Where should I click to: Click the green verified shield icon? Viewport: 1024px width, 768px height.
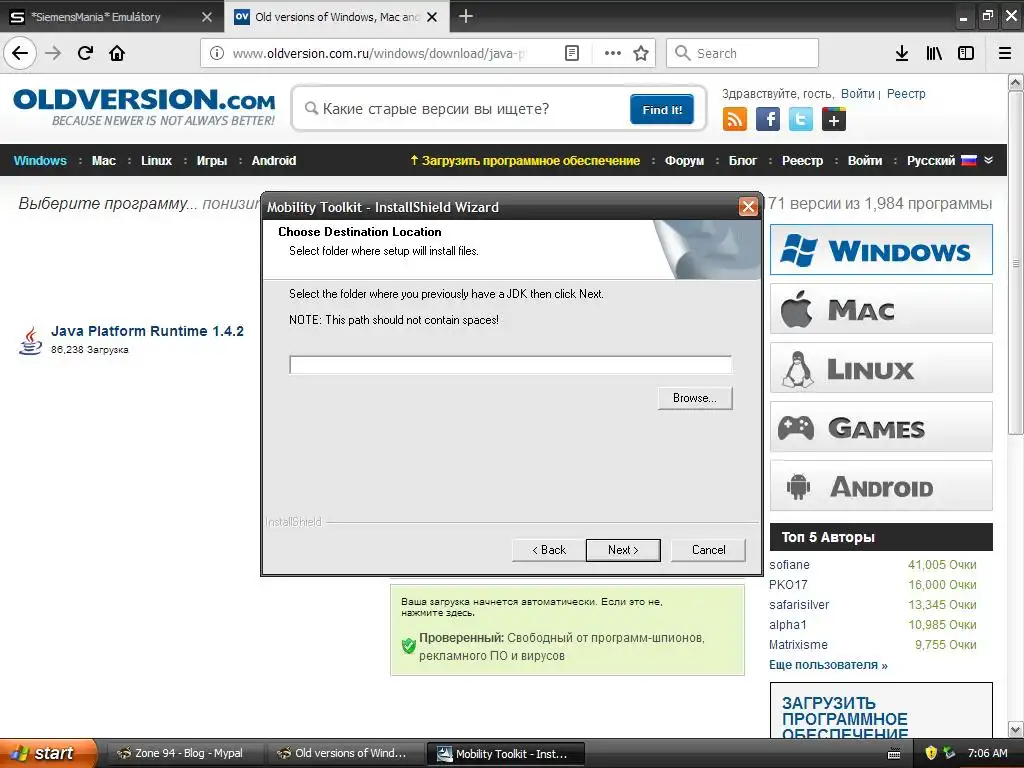point(409,646)
